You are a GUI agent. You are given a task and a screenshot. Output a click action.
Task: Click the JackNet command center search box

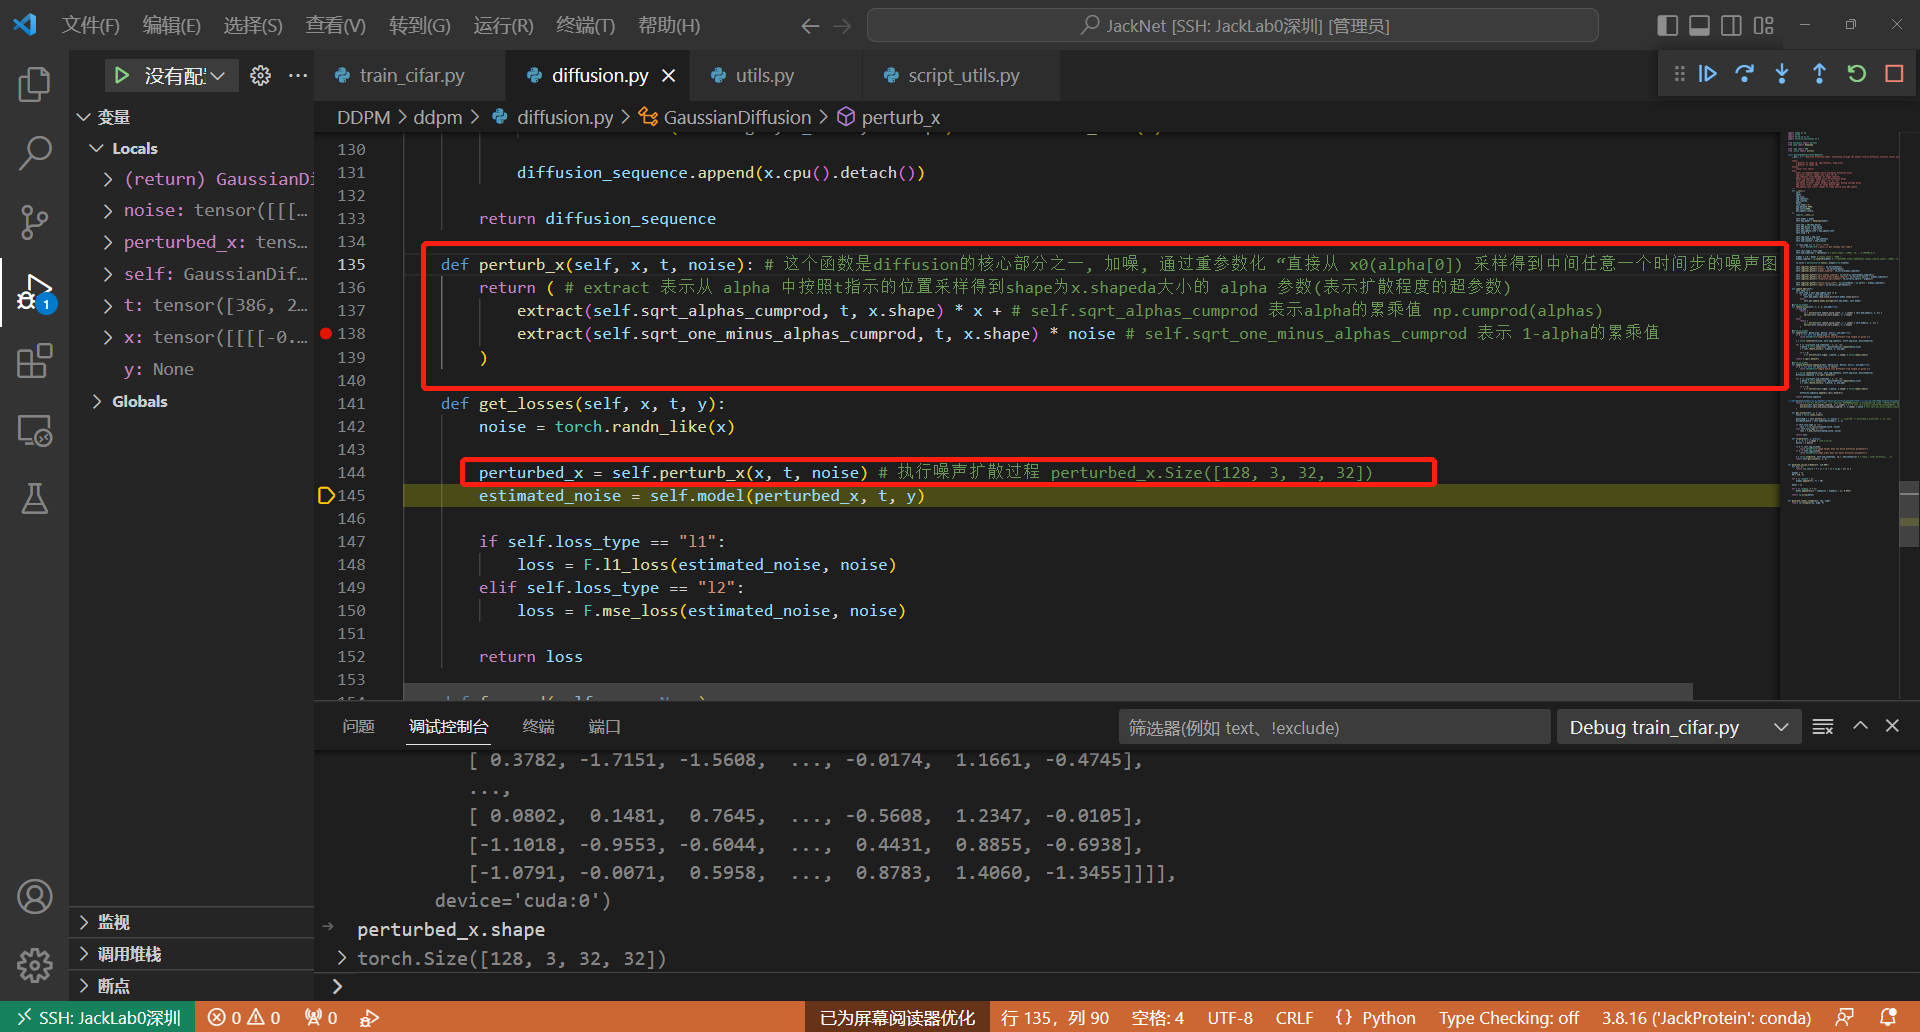point(1232,26)
